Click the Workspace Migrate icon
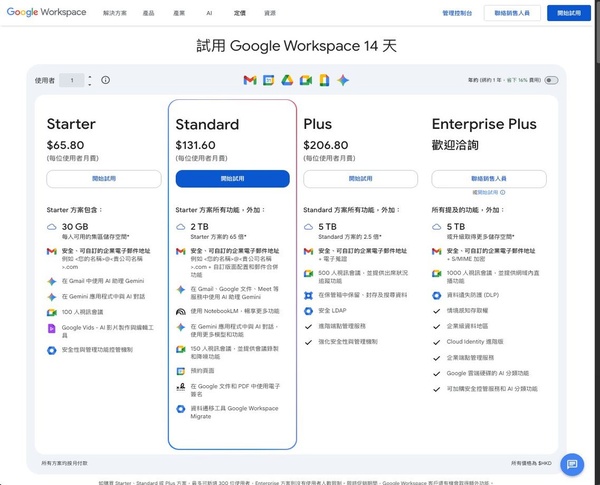600x485 pixels. point(181,409)
